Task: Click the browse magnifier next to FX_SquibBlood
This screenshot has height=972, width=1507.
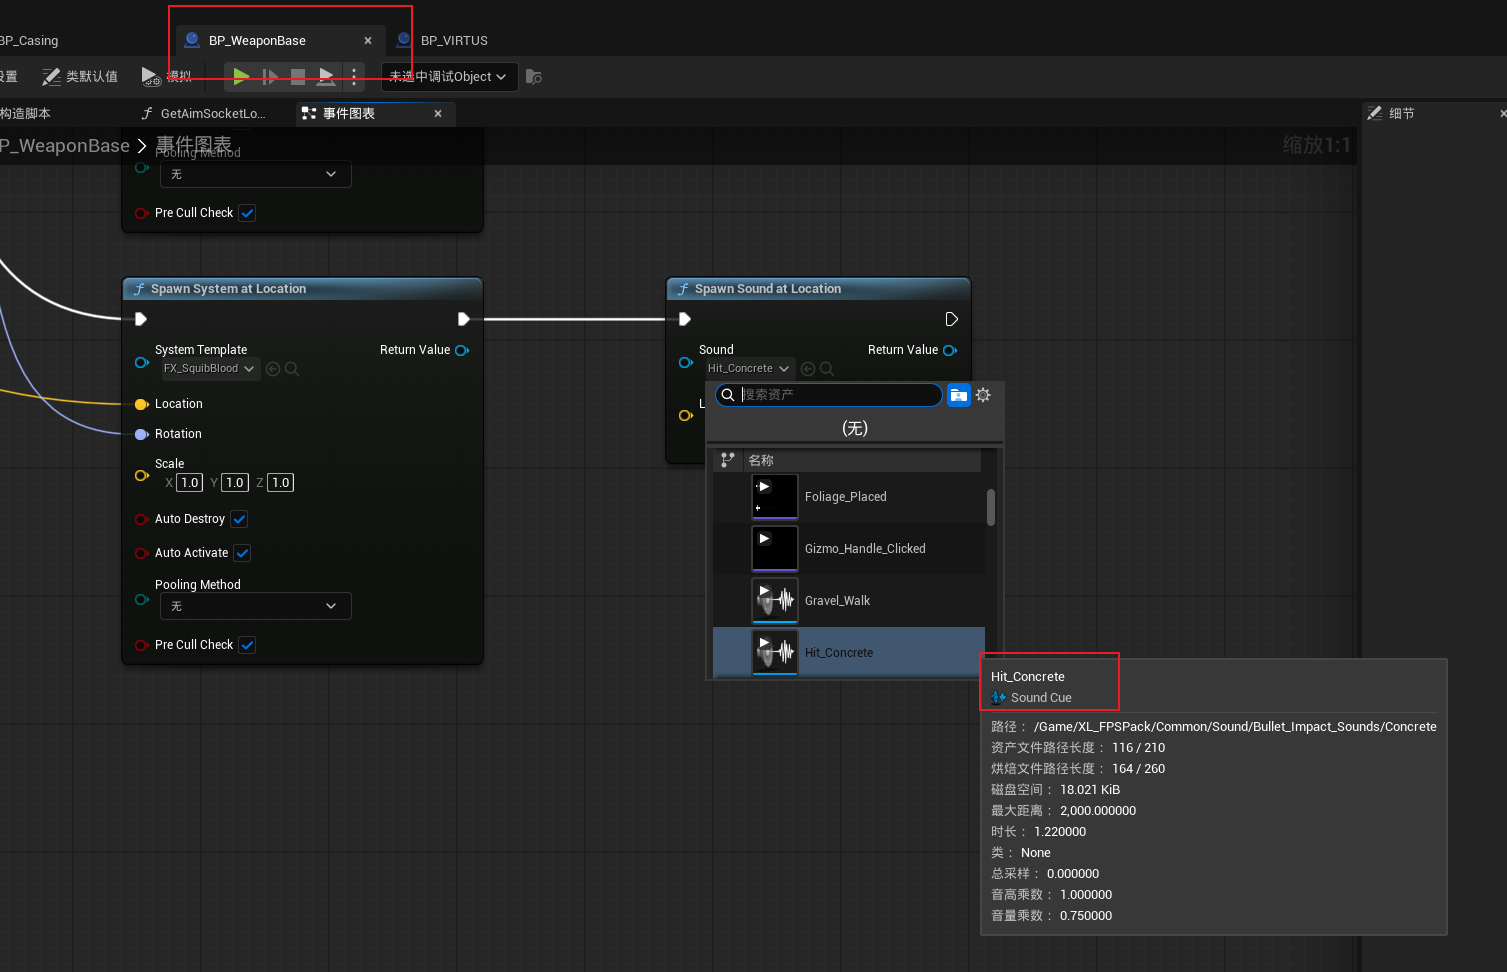Action: [x=292, y=368]
